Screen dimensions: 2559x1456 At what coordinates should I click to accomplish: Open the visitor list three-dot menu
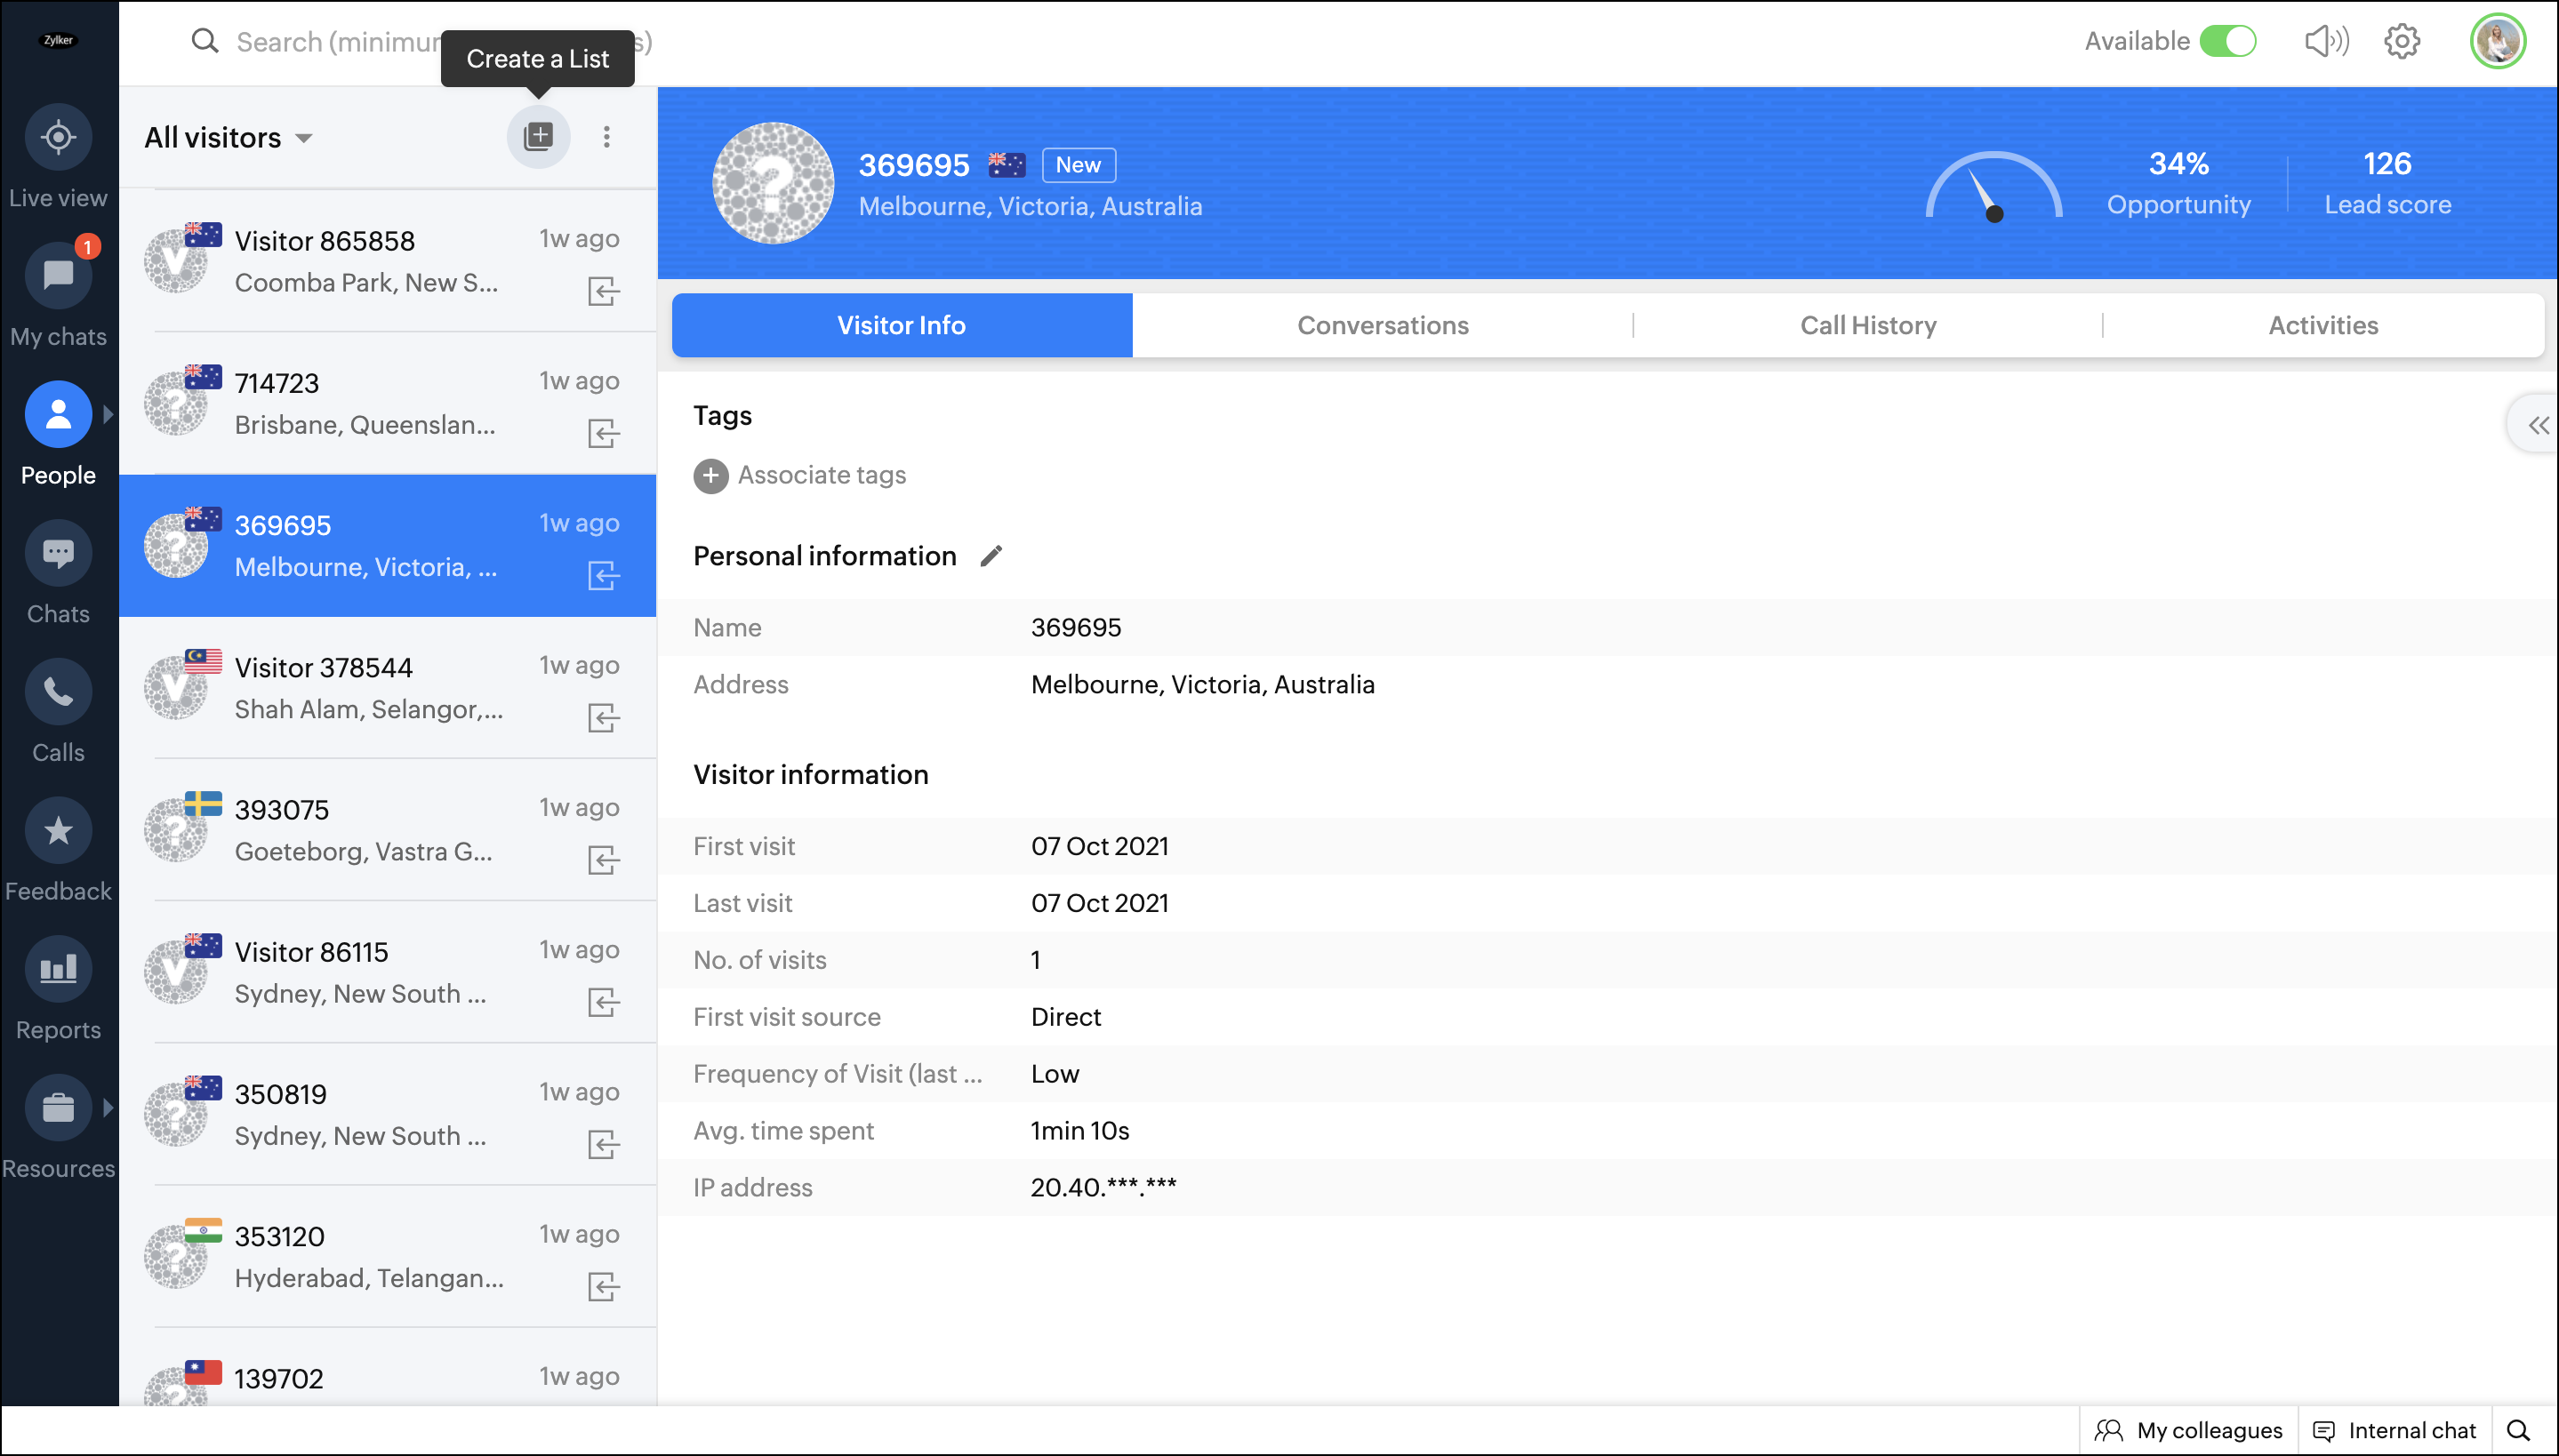606,137
